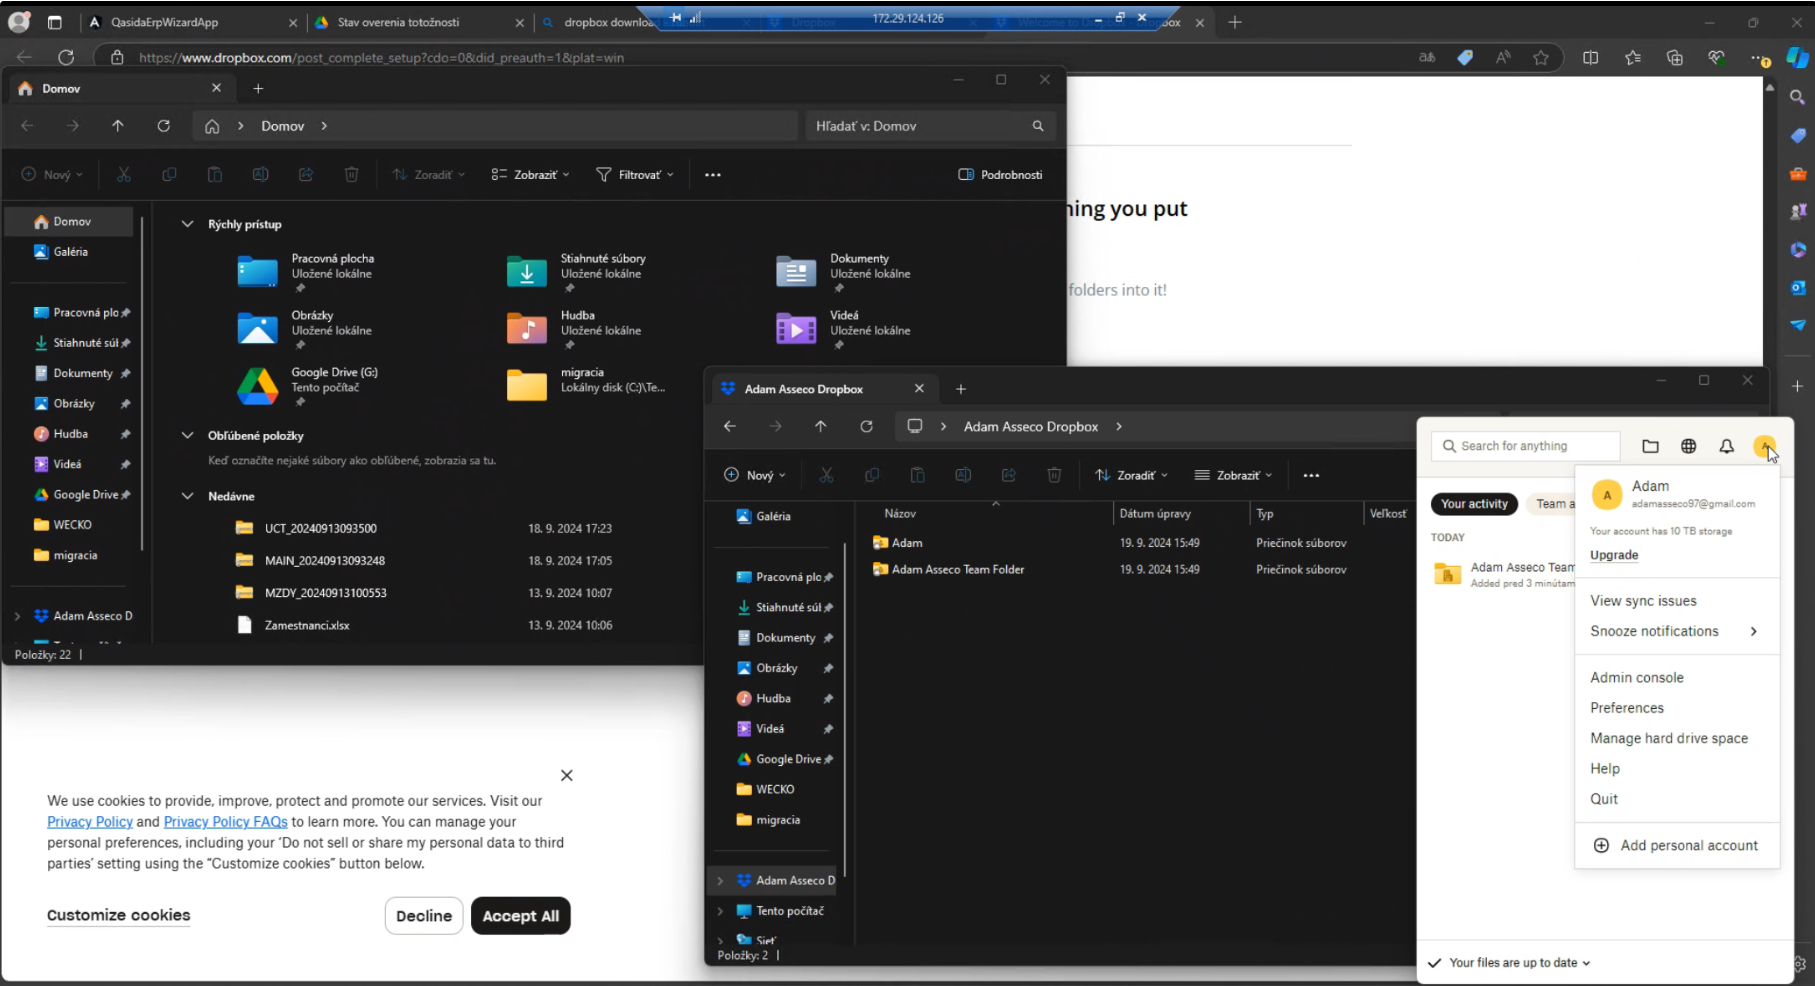Open Zoradiť dropdown in Dropbox explorer window
The height and width of the screenshot is (986, 1815).
click(1131, 475)
